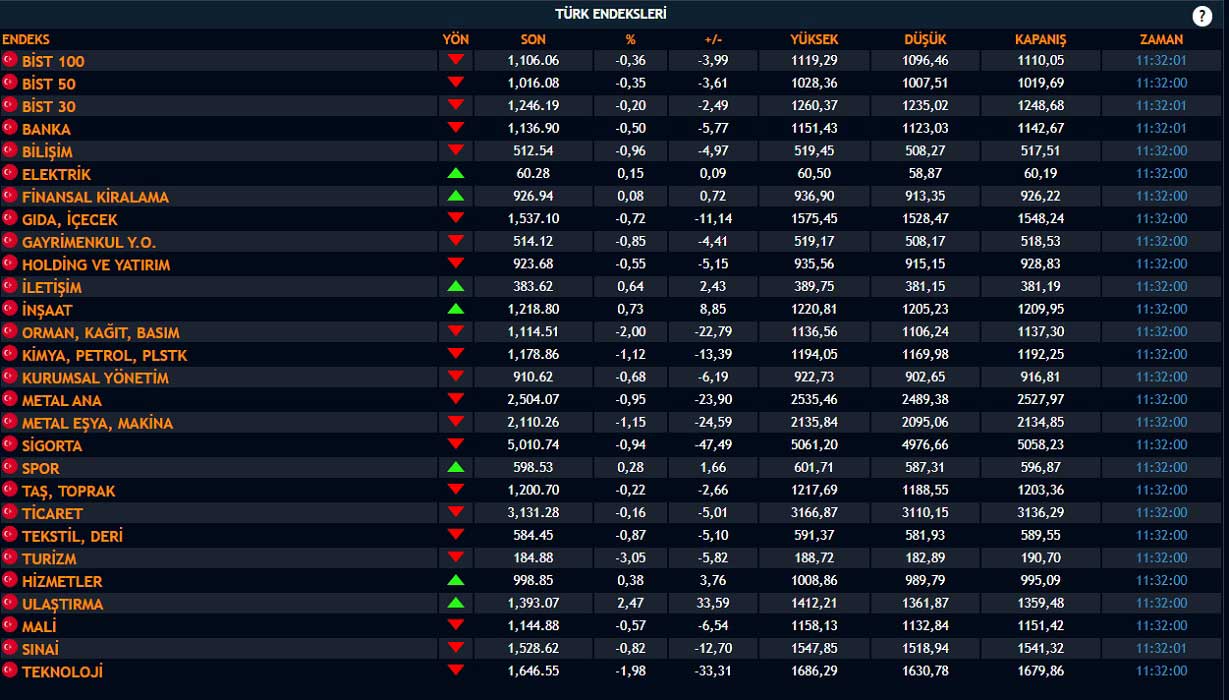The image size is (1229, 700).
Task: Open the HOLDİNG VE YATIRIM index name
Action: (96, 265)
